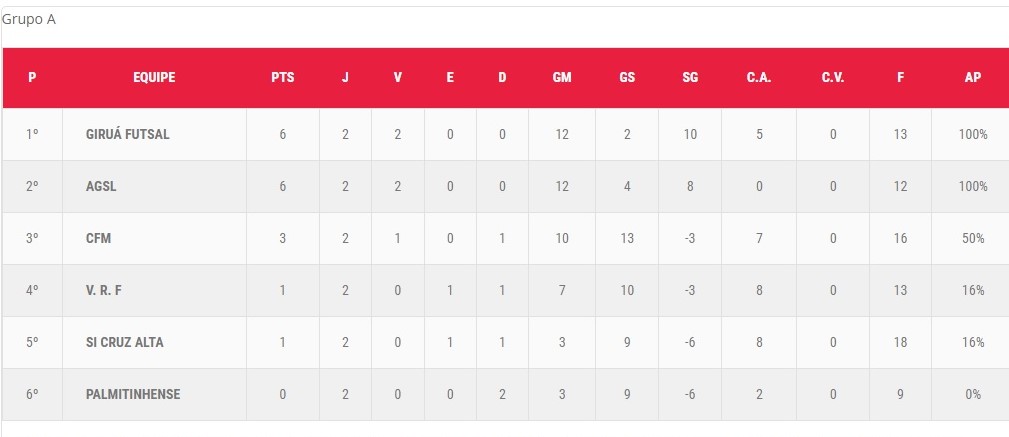The image size is (1009, 437).
Task: Select the PALMITINHENSE team name
Action: pyautogui.click(x=133, y=394)
